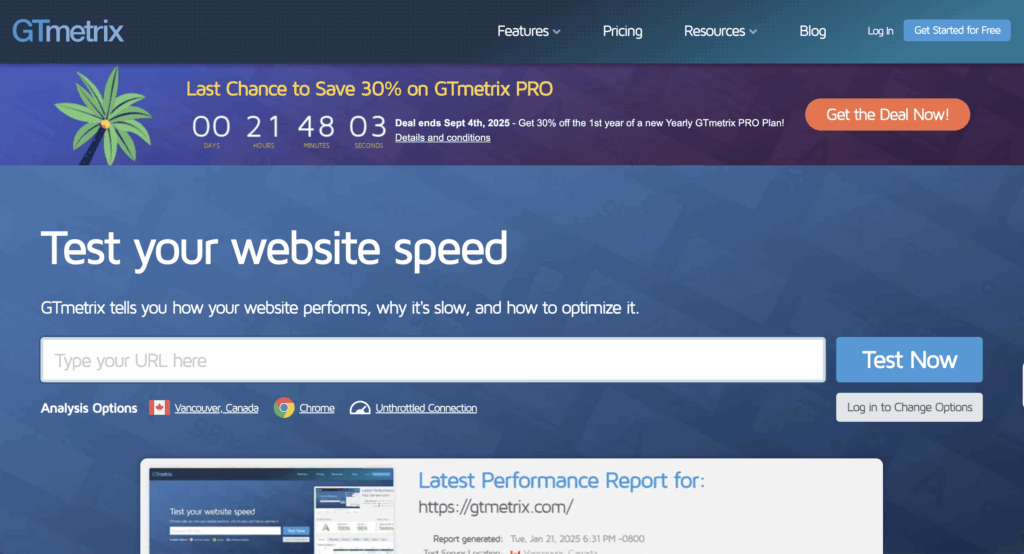Expand the Features dropdown menu
The width and height of the screenshot is (1024, 554).
(528, 31)
